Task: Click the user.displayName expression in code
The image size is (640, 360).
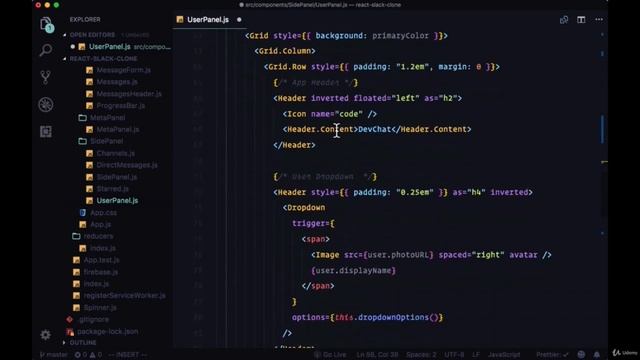Action: (353, 271)
